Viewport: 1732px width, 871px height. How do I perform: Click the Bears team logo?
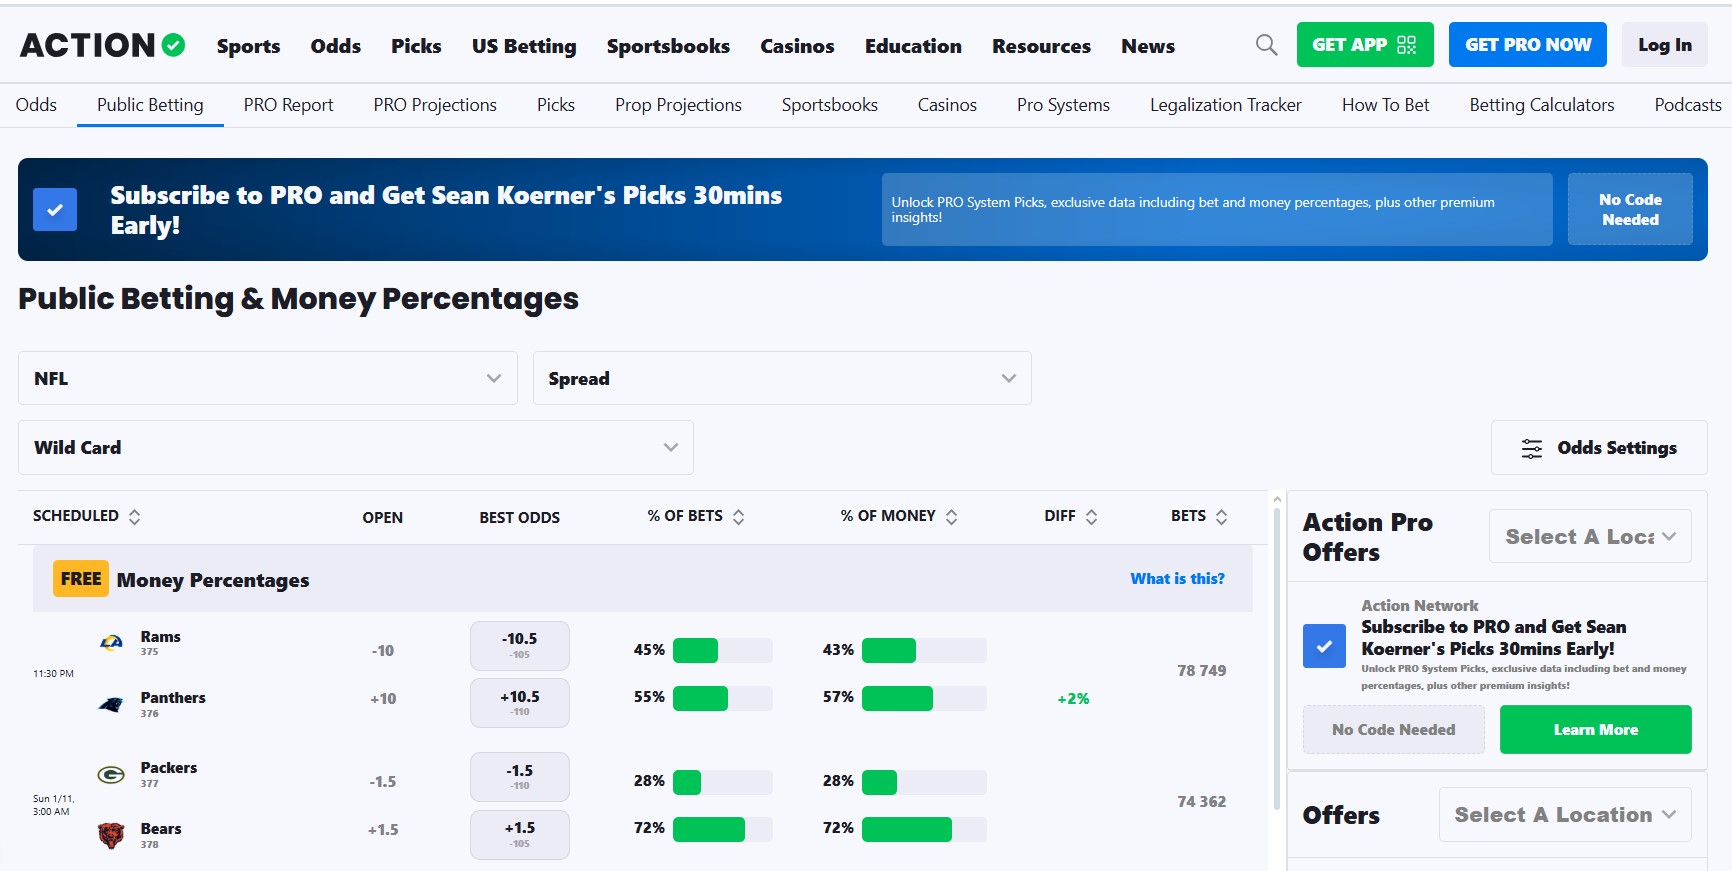111,835
